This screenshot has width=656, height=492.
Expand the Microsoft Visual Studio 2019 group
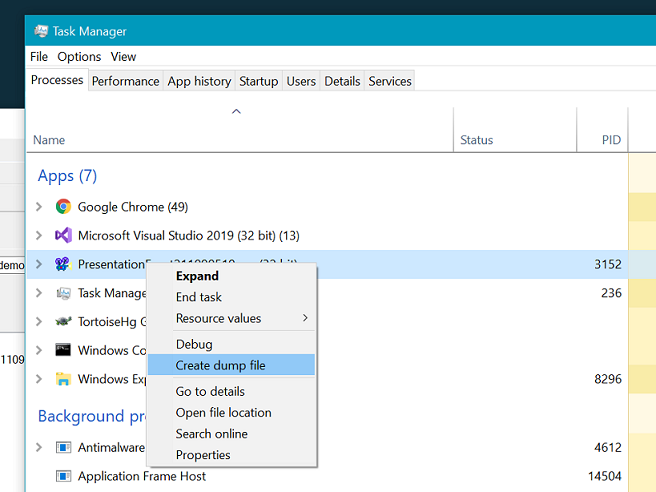[39, 236]
